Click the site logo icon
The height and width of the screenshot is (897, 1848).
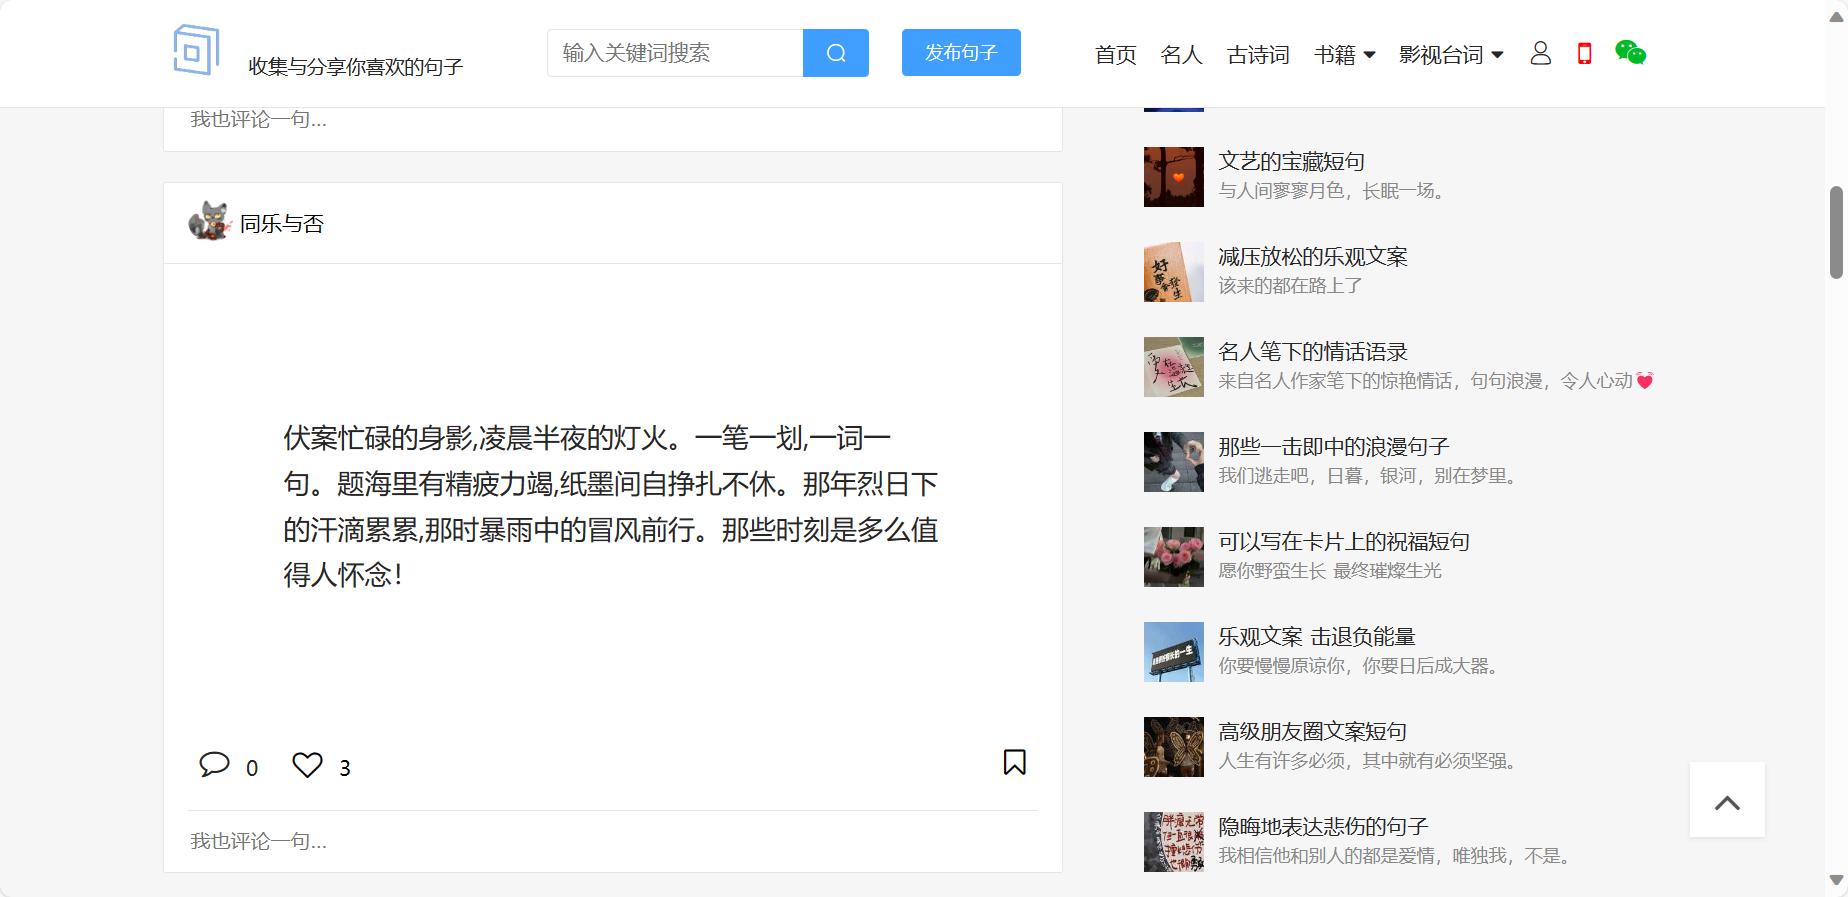[196, 50]
